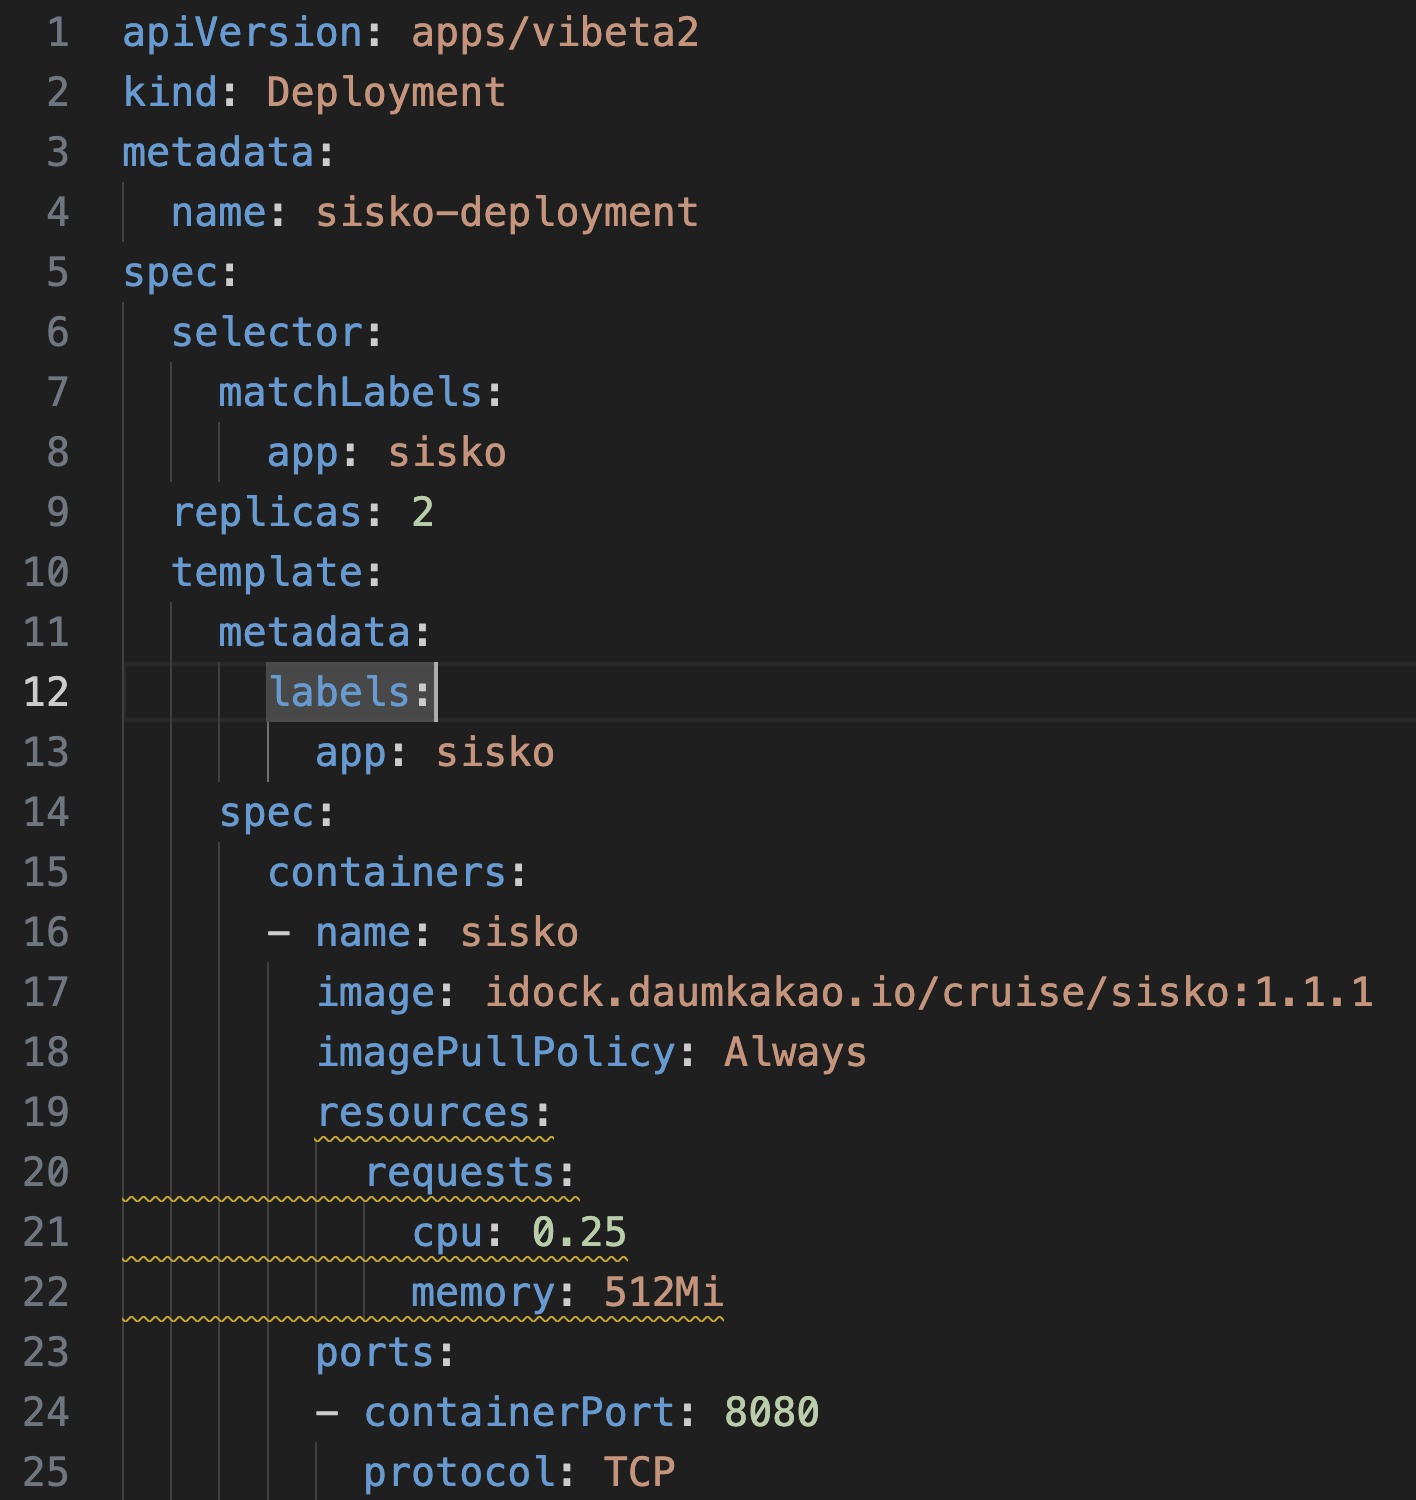Click the 'metadata' key on line 11
The height and width of the screenshot is (1500, 1416).
(314, 633)
